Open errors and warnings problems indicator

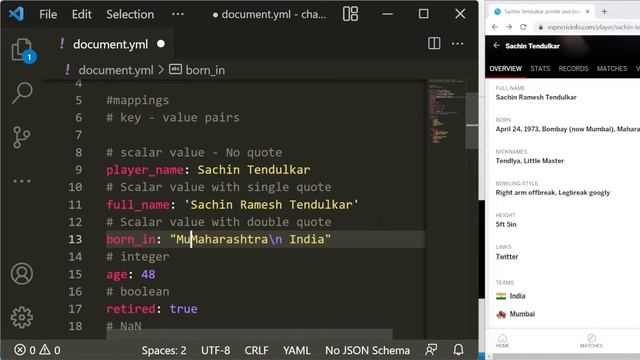(x=38, y=350)
